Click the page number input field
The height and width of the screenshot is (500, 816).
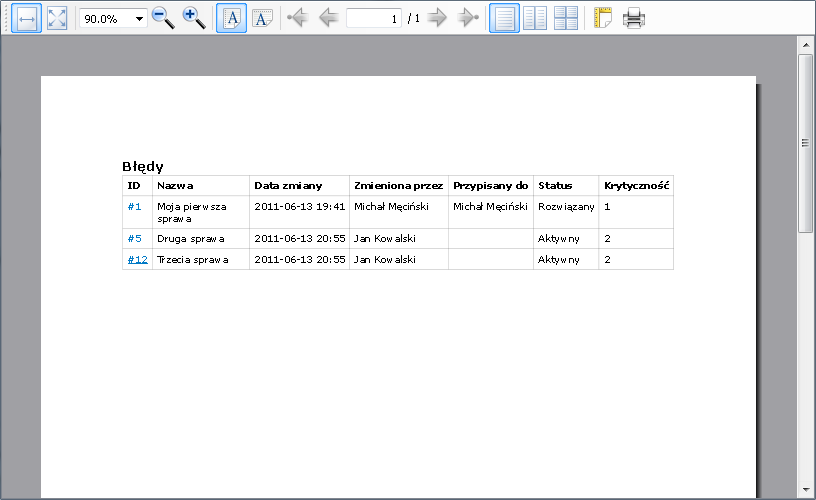[374, 19]
